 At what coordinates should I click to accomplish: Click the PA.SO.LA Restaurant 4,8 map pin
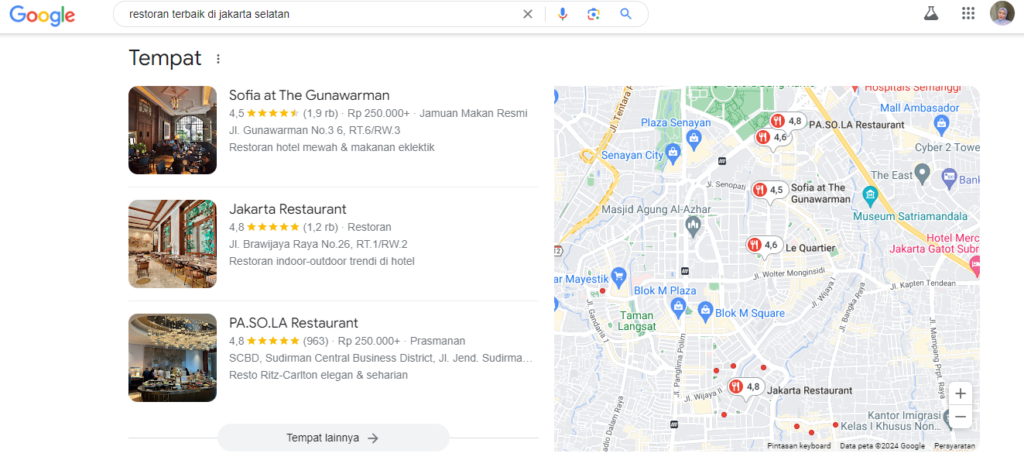coord(786,121)
